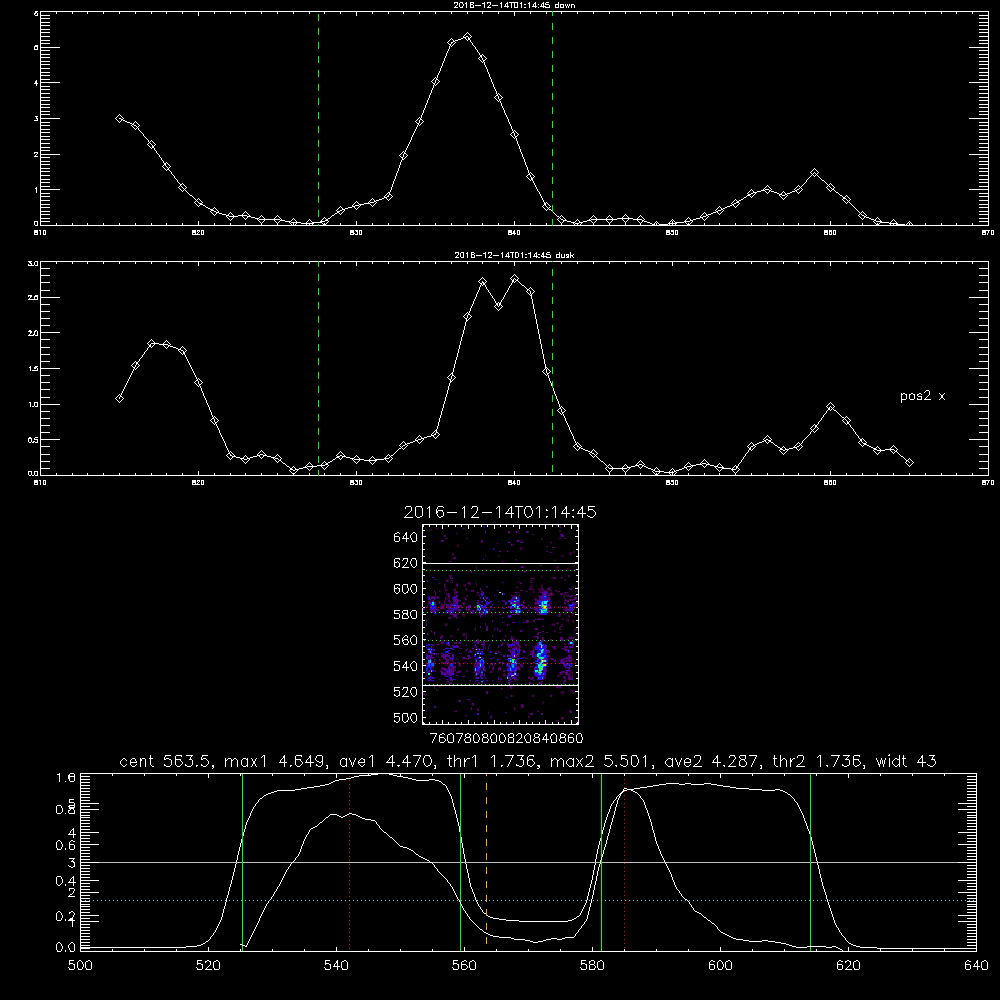Image resolution: width=1000 pixels, height=1000 pixels.
Task: Click the orange dashed center line in bottom plot
Action: (x=487, y=860)
